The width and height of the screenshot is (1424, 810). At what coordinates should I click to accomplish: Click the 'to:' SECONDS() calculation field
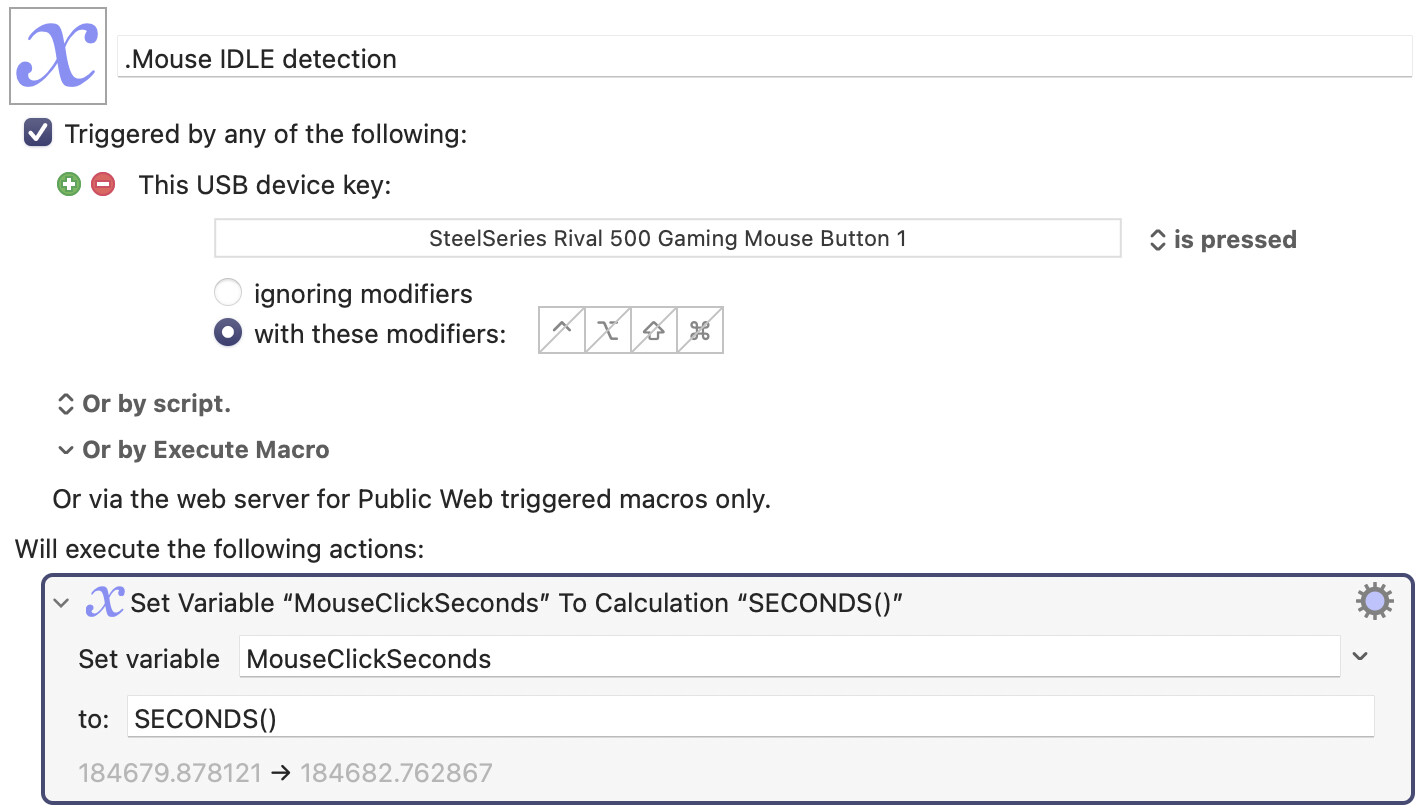point(750,718)
